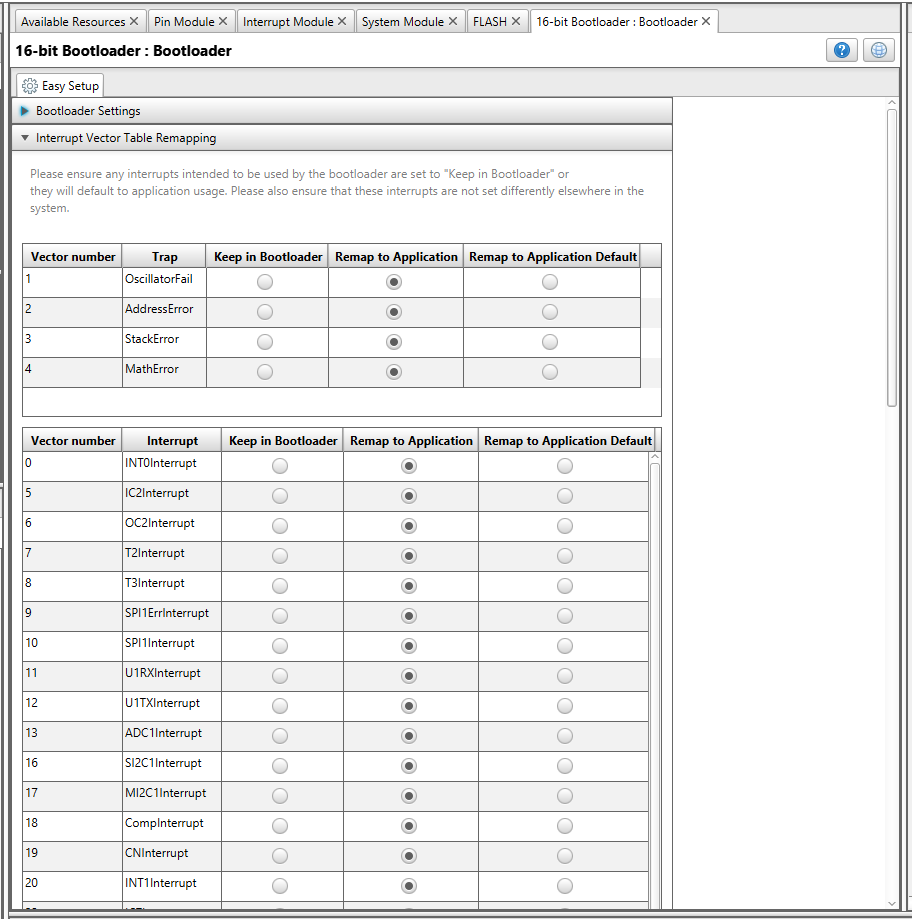912x919 pixels.
Task: Select the CompInterrupt name cell
Action: (x=172, y=826)
